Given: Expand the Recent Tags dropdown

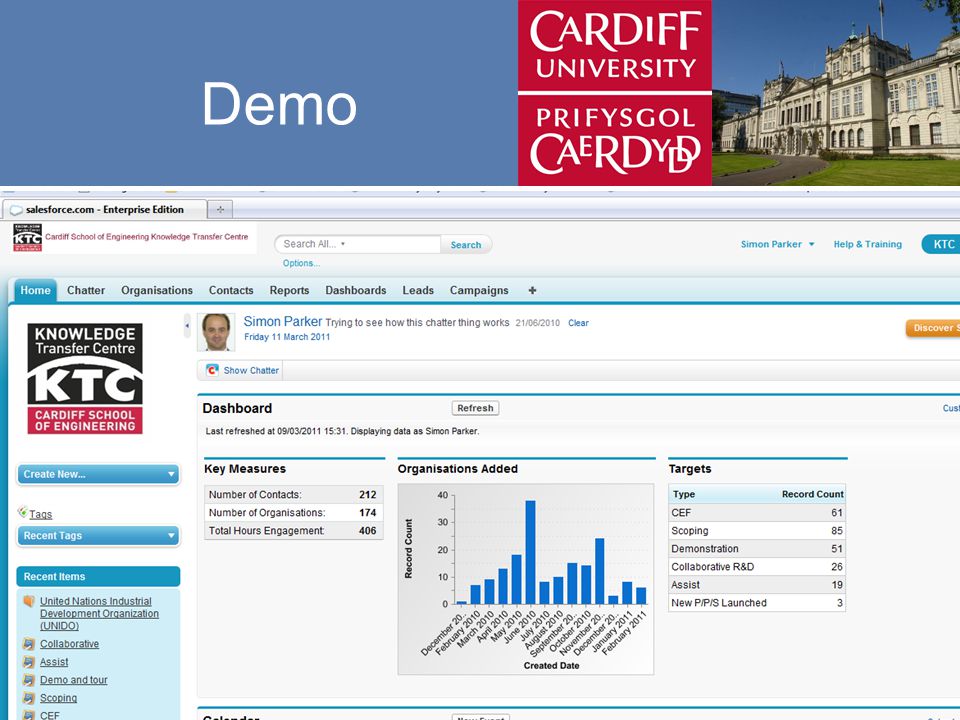Looking at the screenshot, I should coord(98,536).
